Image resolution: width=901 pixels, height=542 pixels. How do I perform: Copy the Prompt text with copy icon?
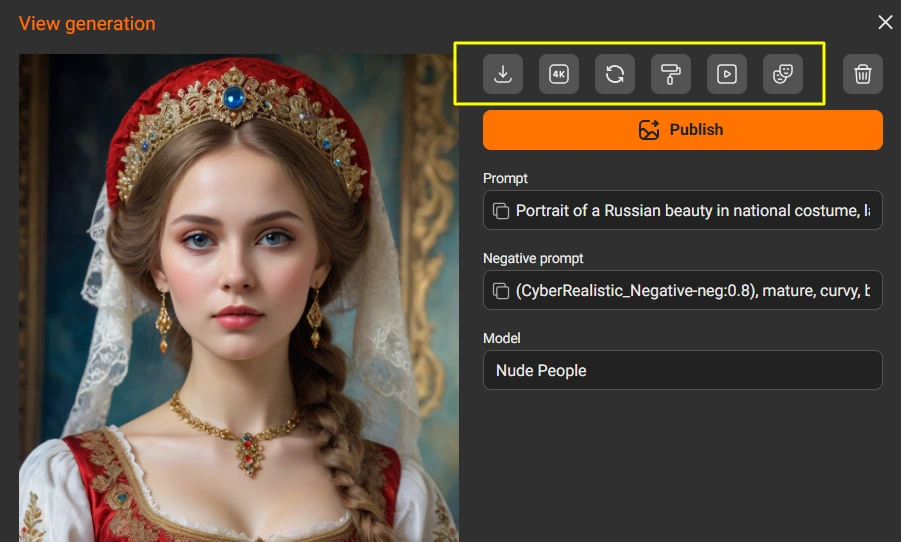[500, 211]
